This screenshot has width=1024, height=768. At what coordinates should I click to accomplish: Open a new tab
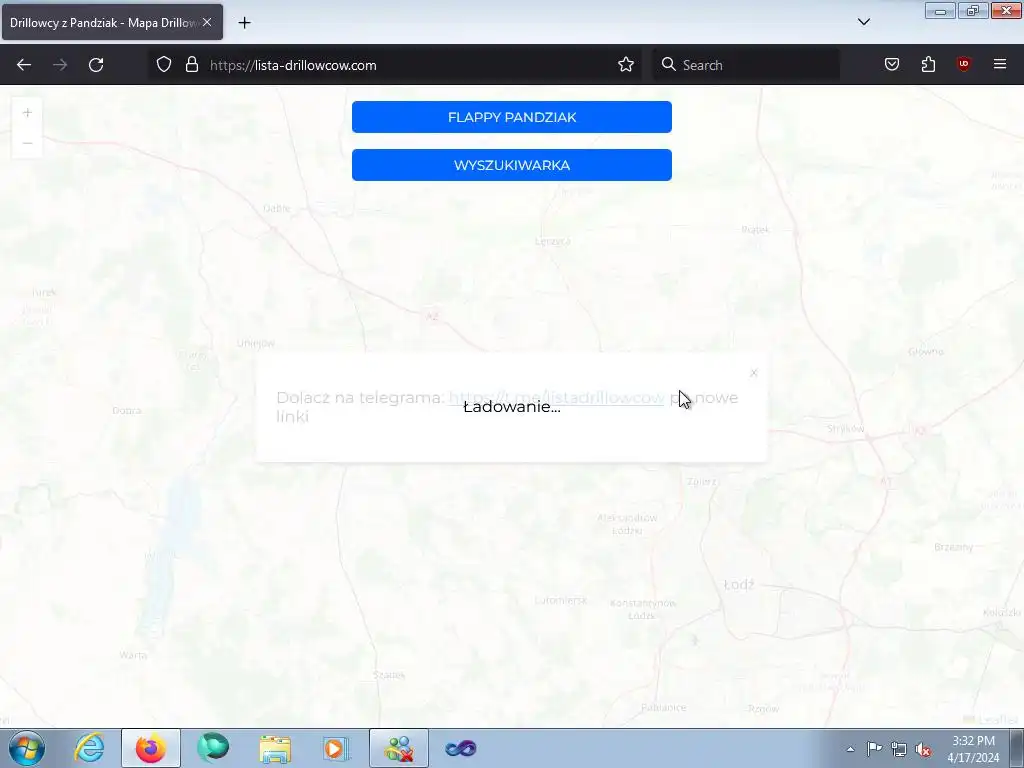coord(244,23)
